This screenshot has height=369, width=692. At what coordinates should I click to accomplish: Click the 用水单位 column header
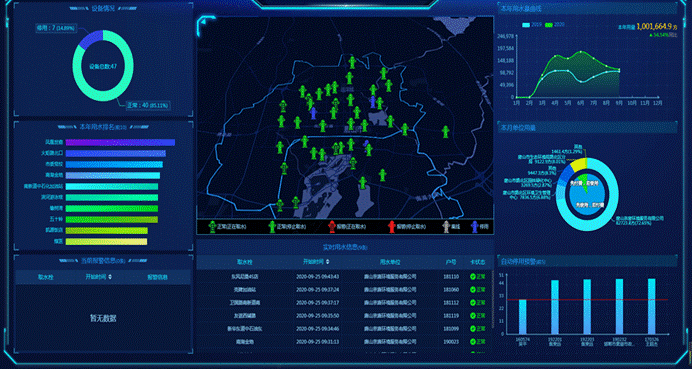coord(390,262)
